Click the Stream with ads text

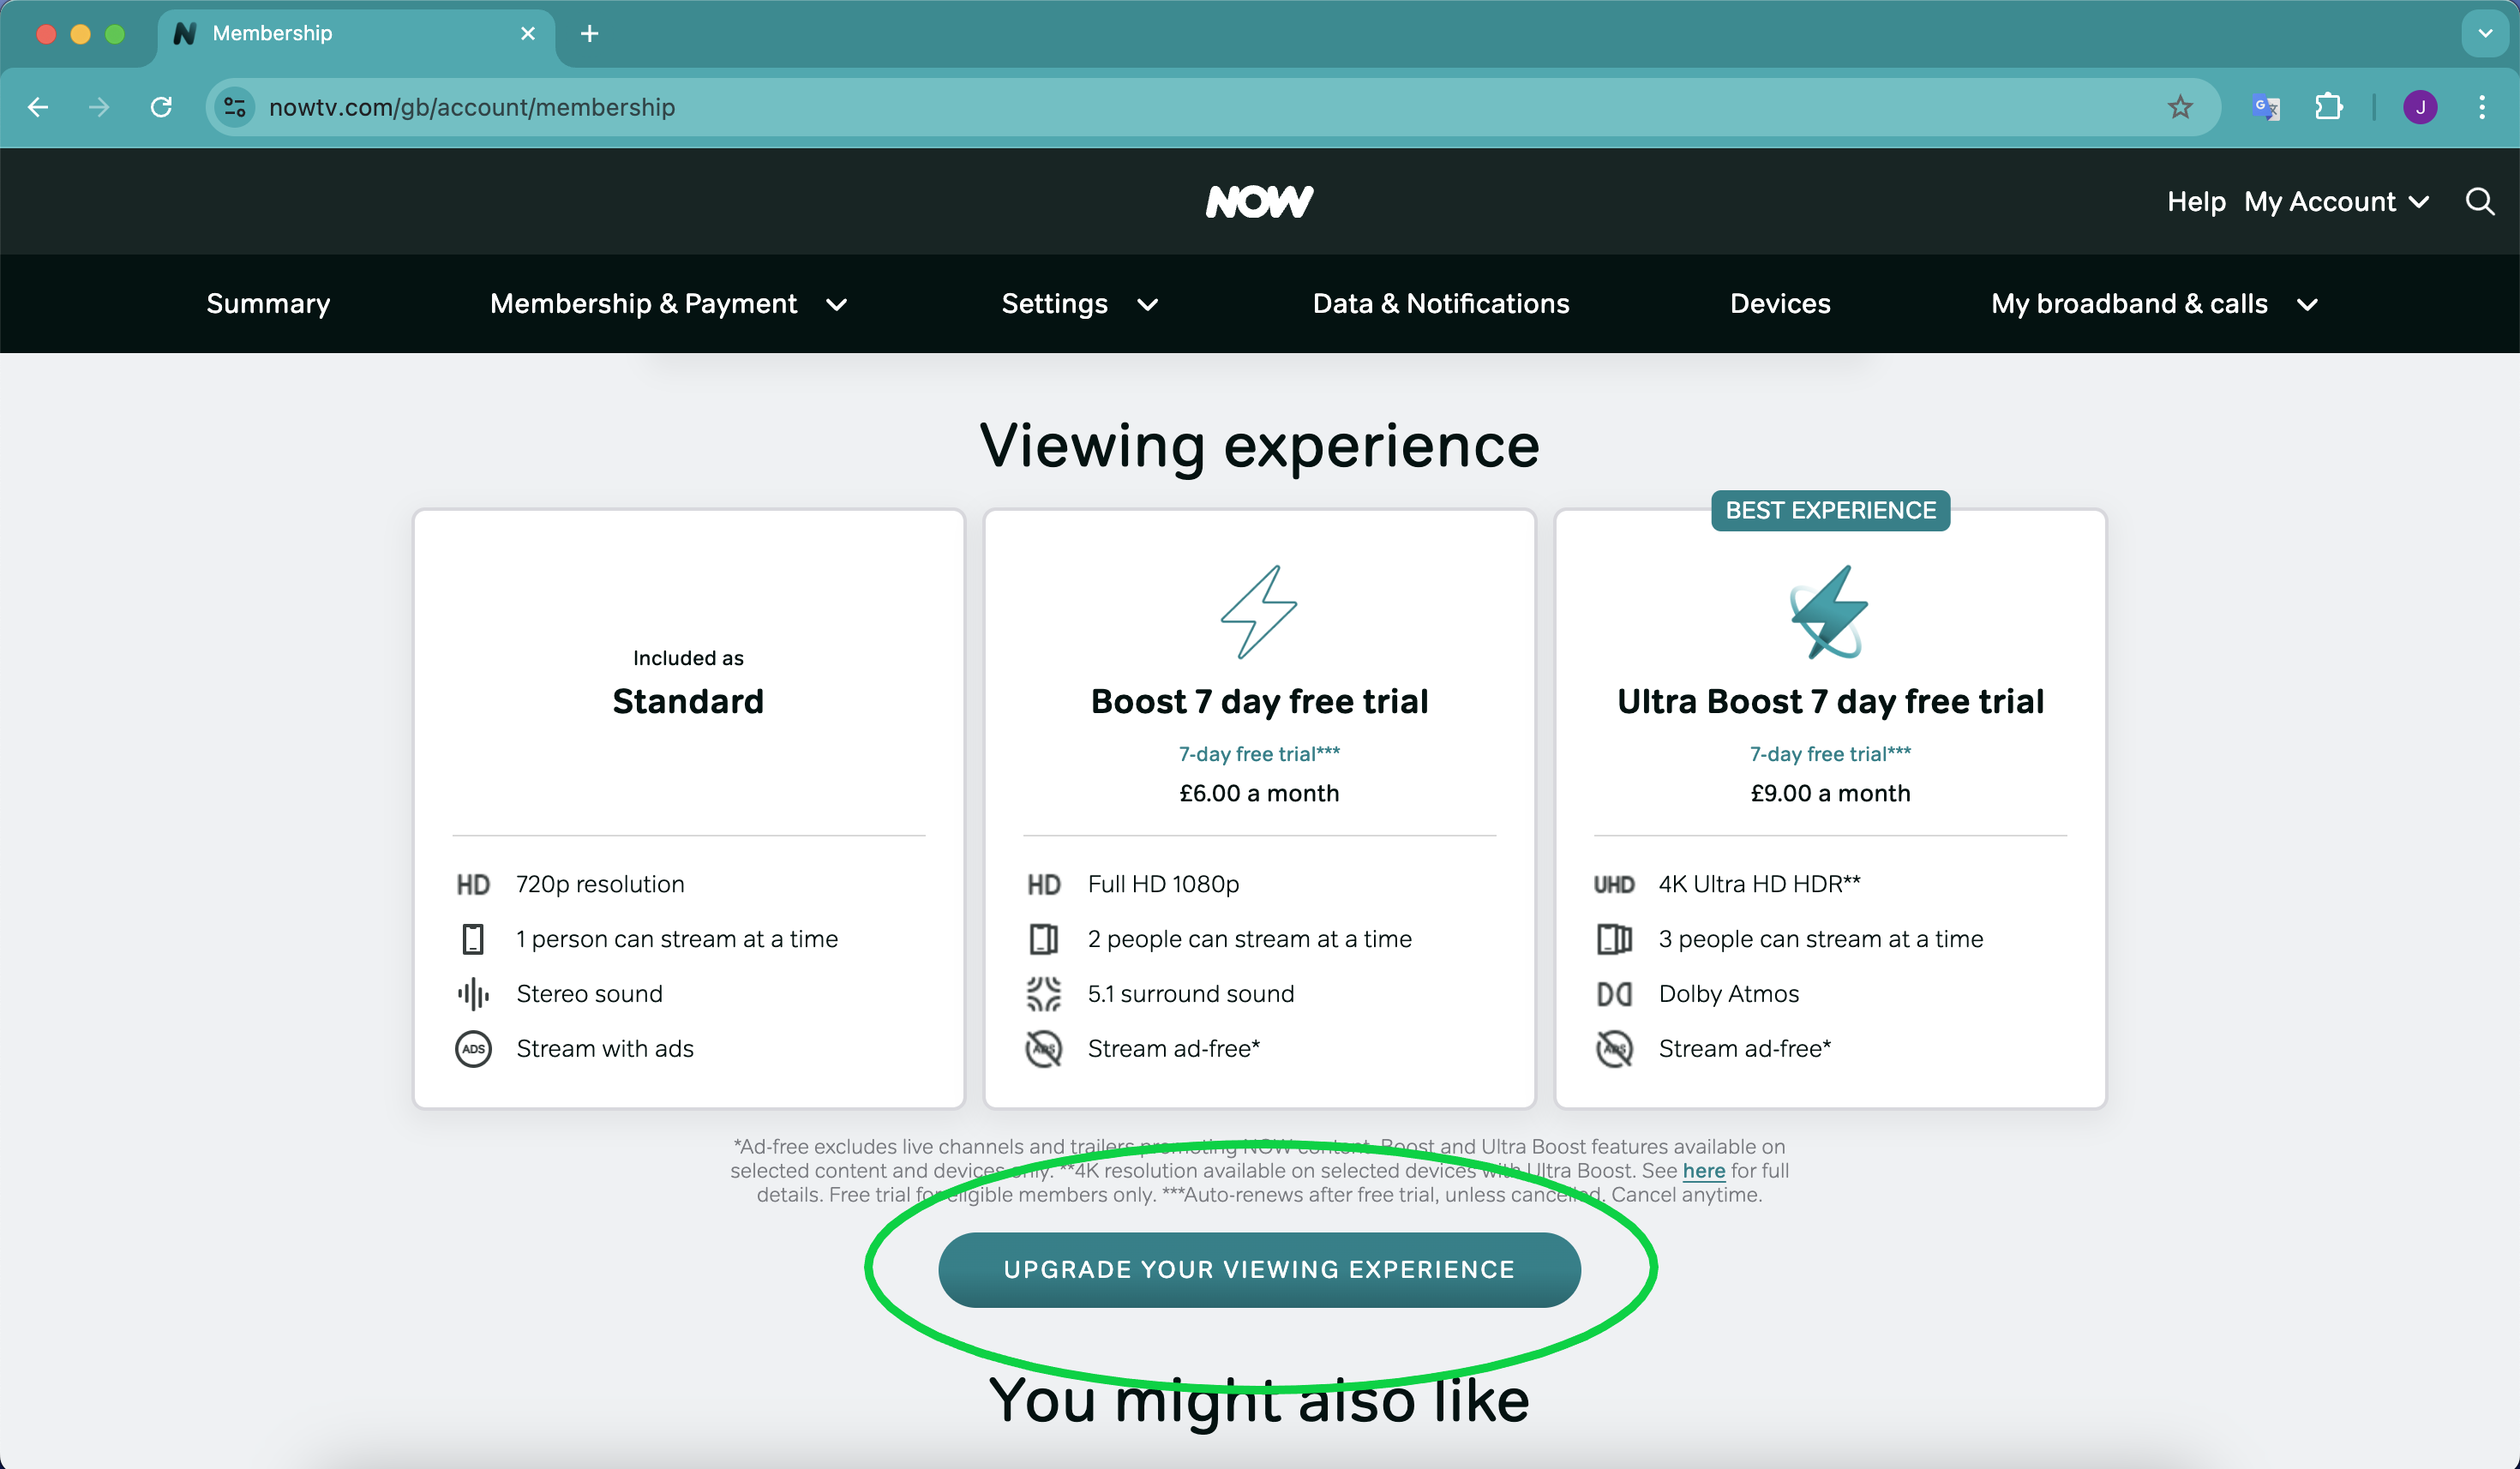(x=605, y=1049)
